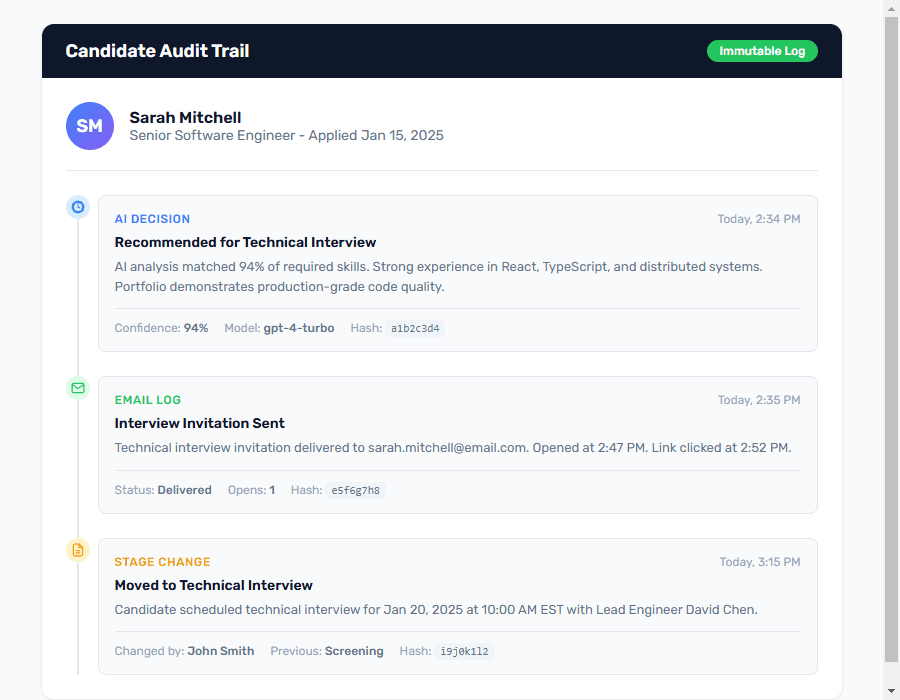Toggle the Immutable Log status badge
Screen dimensions: 900x700
pyautogui.click(x=762, y=50)
